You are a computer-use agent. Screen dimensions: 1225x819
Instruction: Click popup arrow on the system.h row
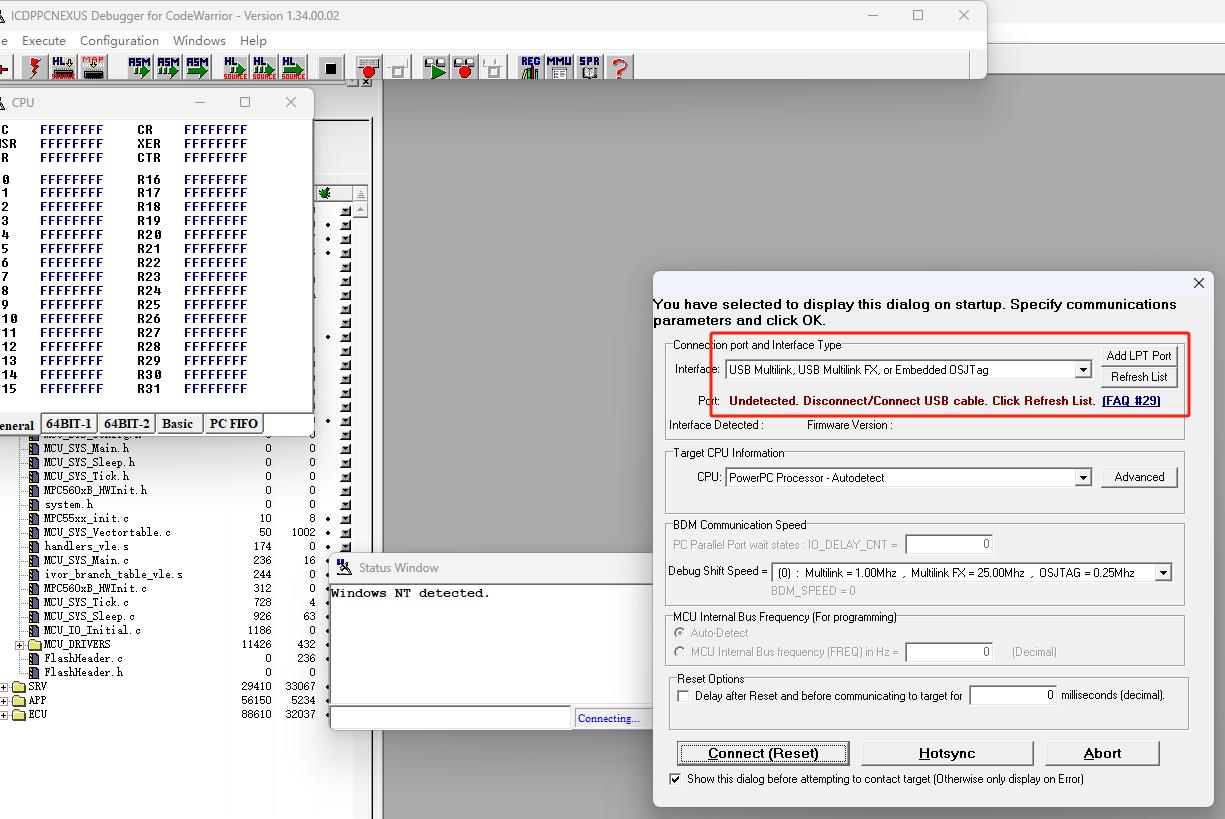click(x=346, y=504)
